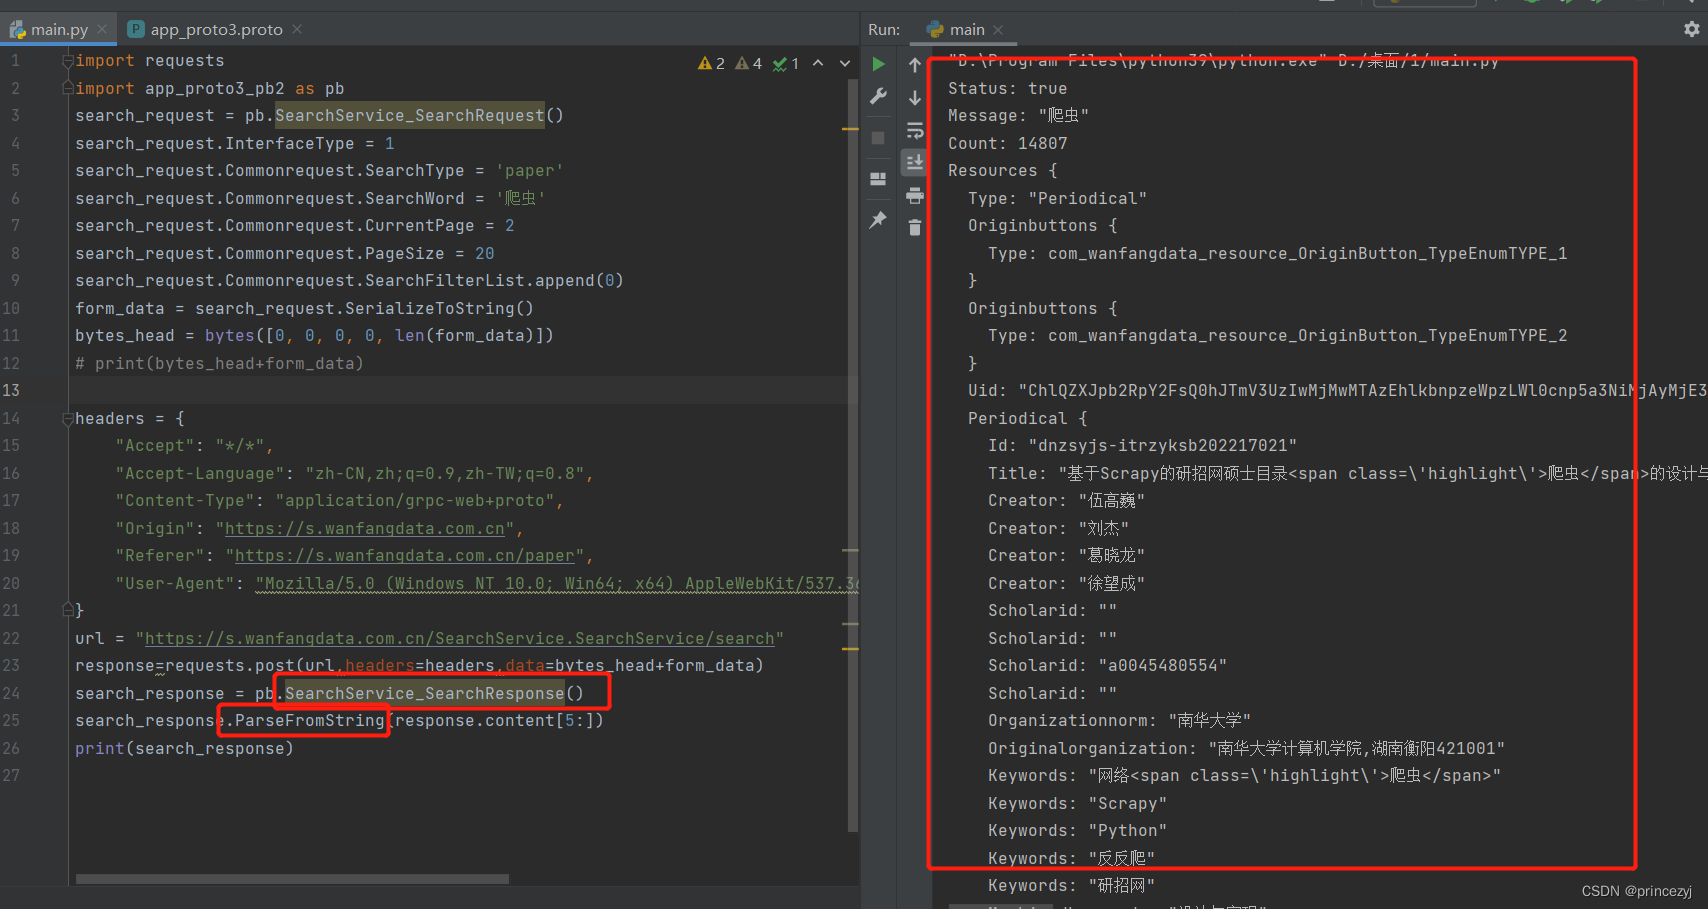Show the 2 warnings indicator
This screenshot has width=1708, height=909.
tap(711, 63)
